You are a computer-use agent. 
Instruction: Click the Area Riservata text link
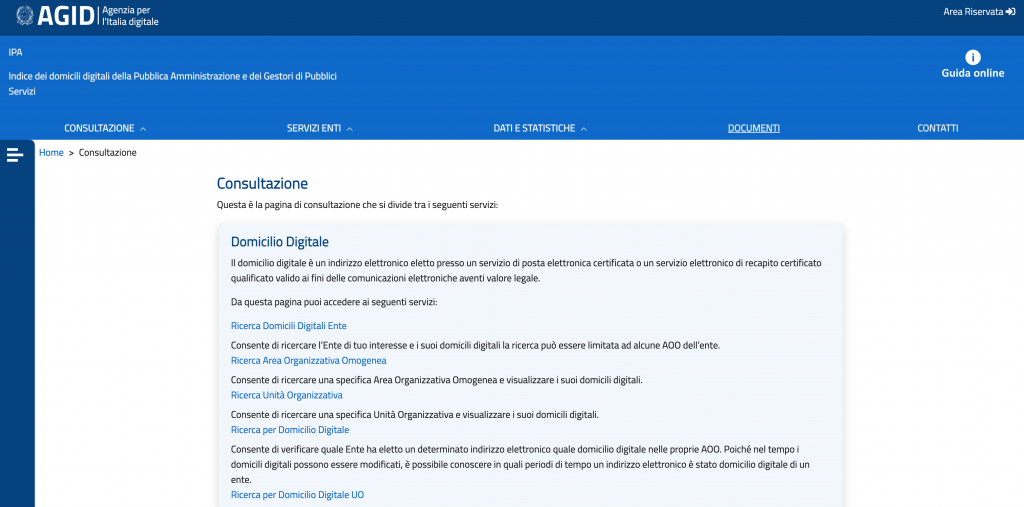pos(972,12)
